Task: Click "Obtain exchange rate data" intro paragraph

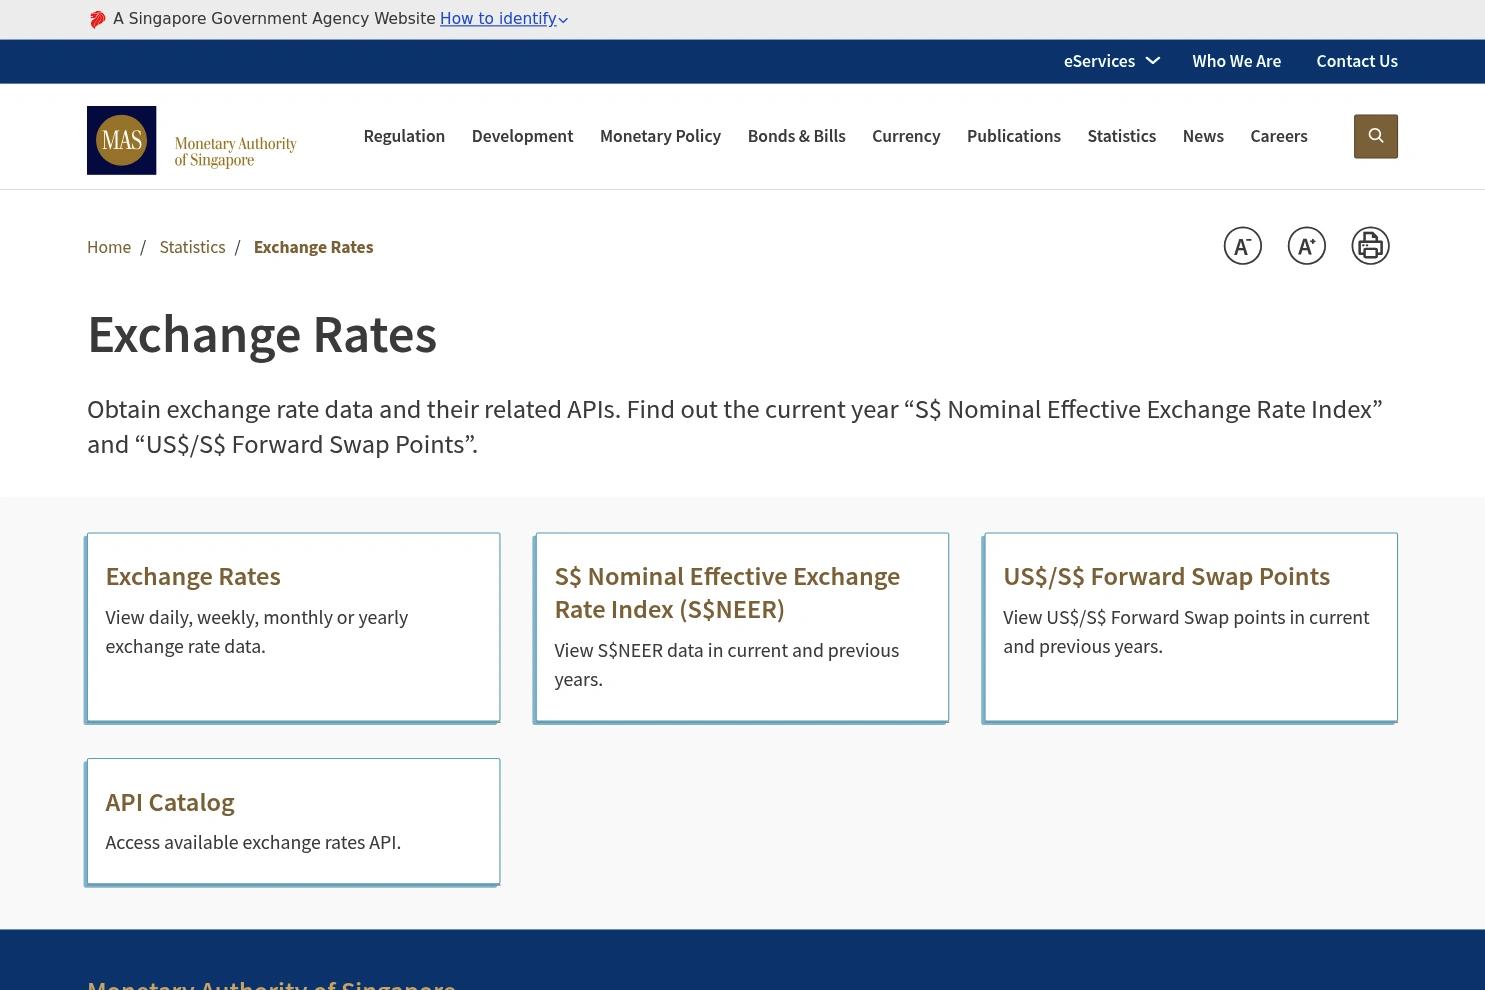Action: coord(735,427)
